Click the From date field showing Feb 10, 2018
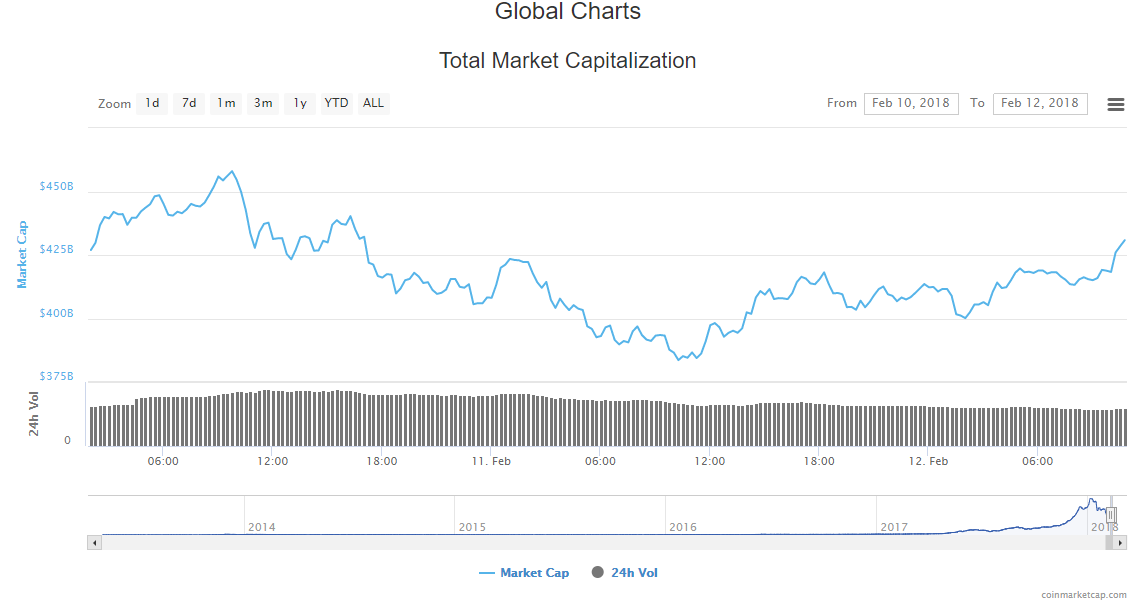 pos(911,103)
